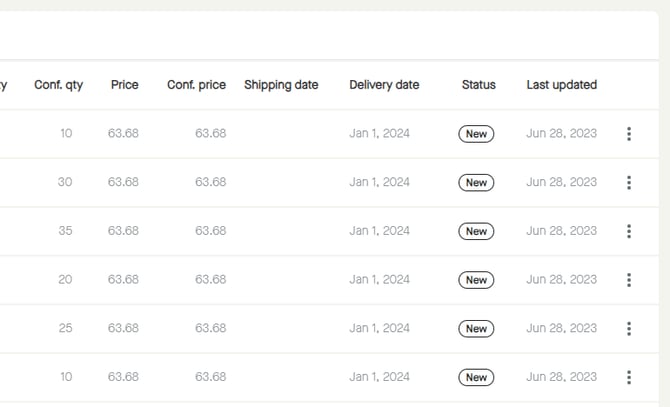Screen dimensions: 670x407
Task: Select the empty shipping date cell in the quantity 30 row
Action: click(281, 182)
